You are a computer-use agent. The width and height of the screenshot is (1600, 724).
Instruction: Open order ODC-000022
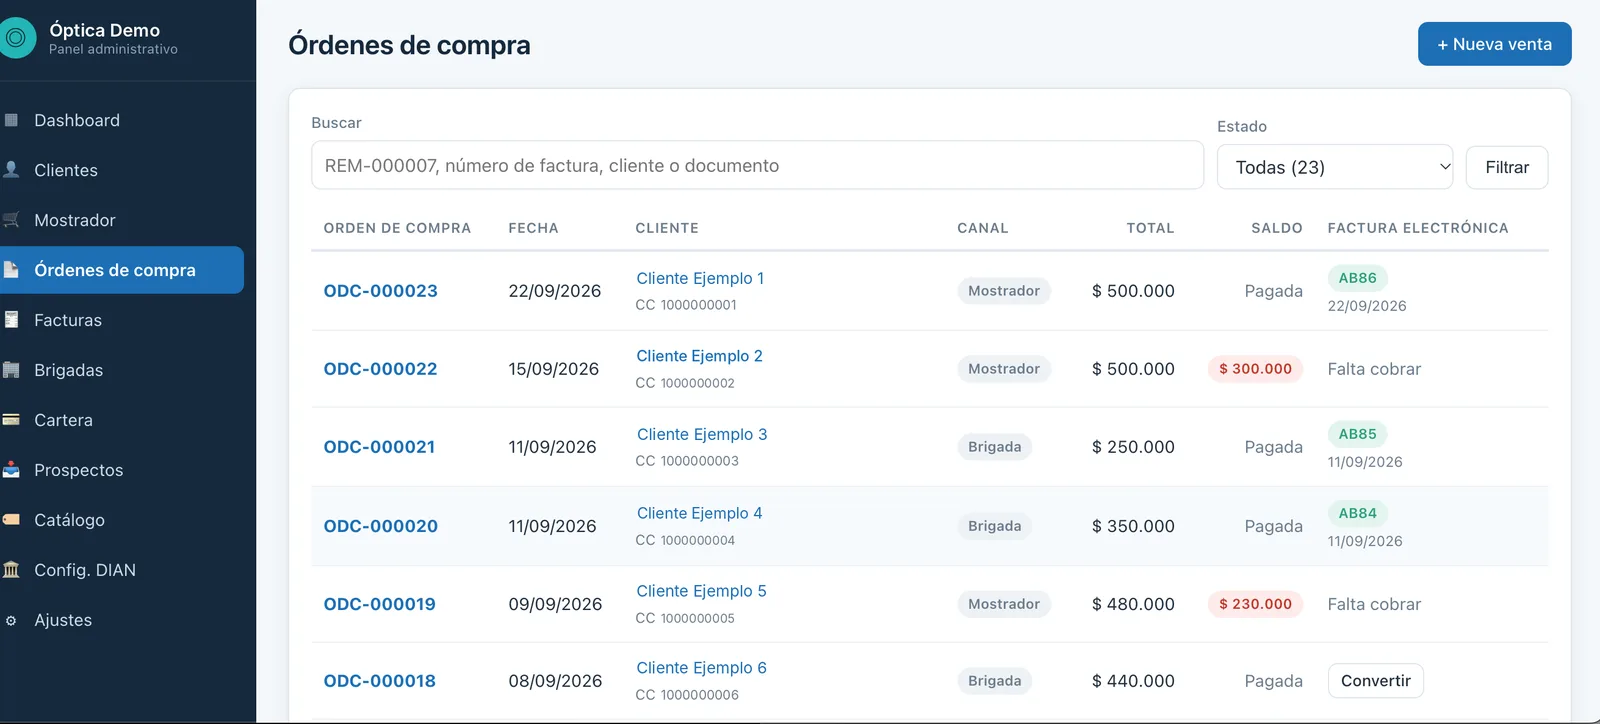click(381, 369)
